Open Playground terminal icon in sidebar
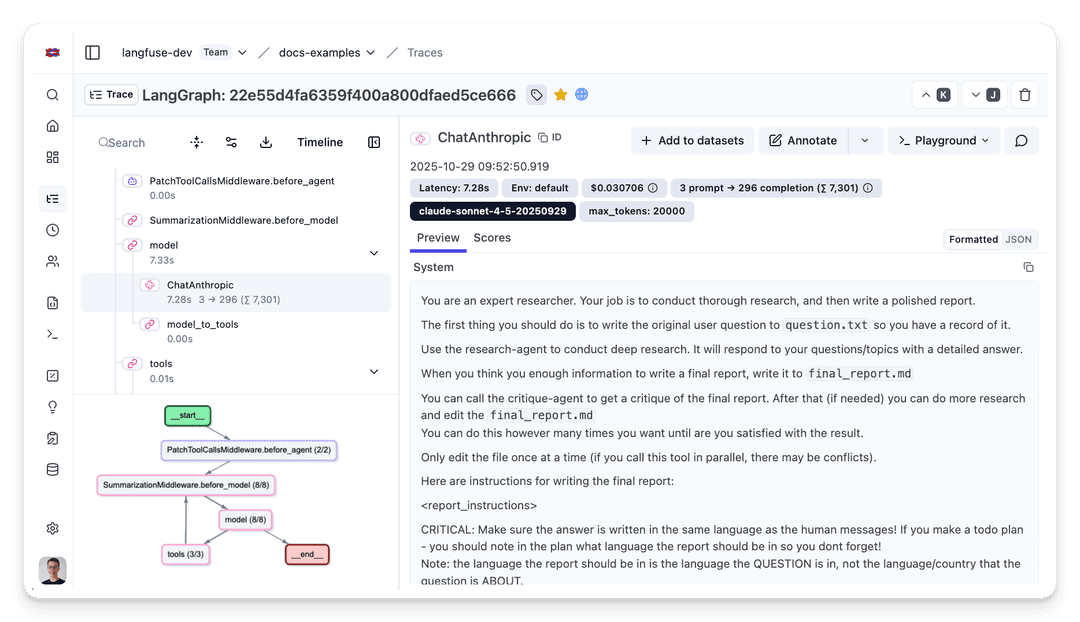 (52, 334)
